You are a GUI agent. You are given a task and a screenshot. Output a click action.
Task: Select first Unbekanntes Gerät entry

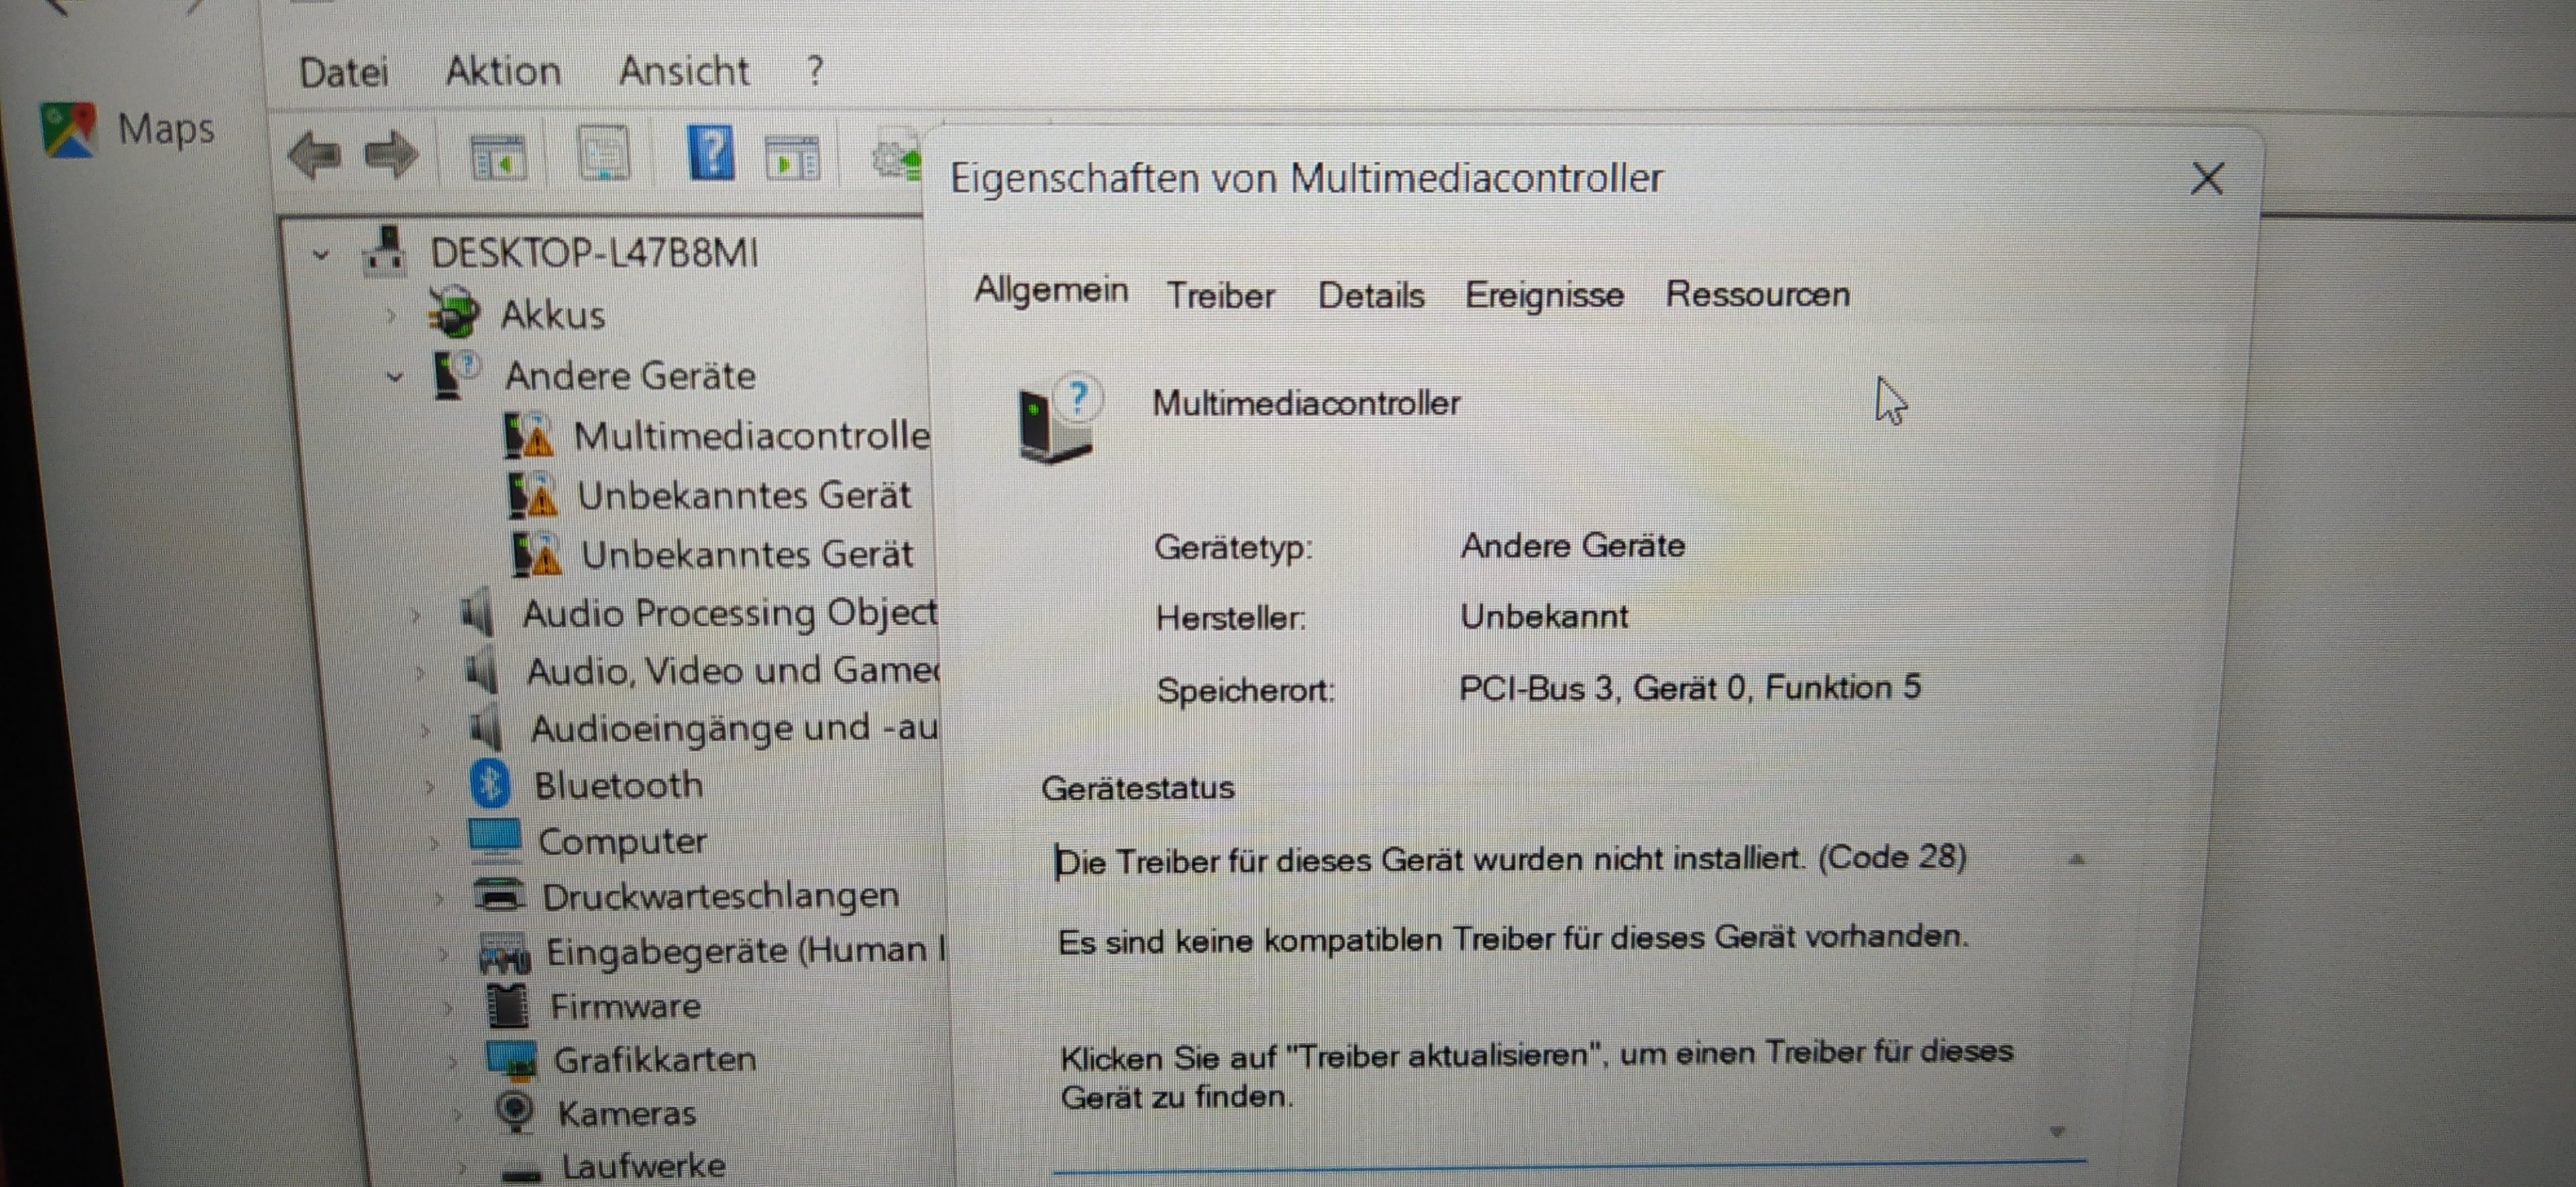tap(743, 495)
